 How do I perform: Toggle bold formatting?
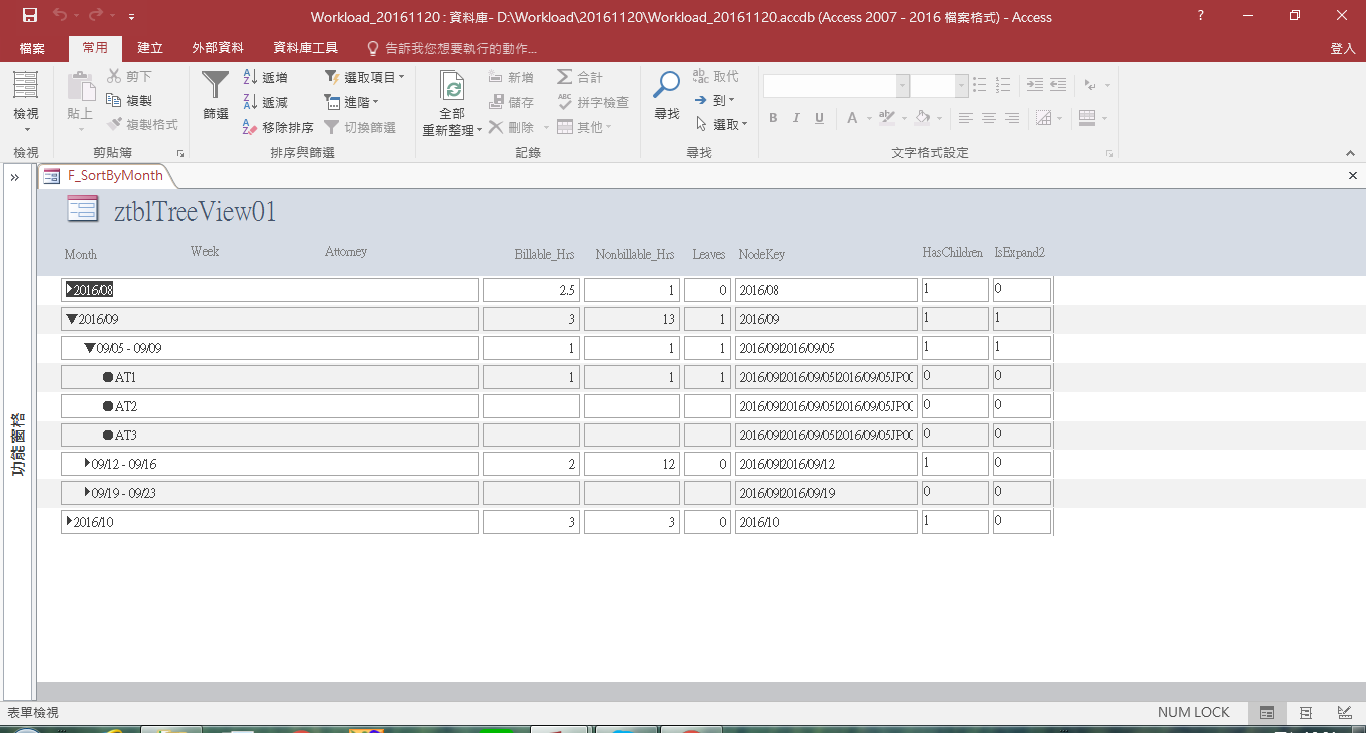(x=772, y=118)
